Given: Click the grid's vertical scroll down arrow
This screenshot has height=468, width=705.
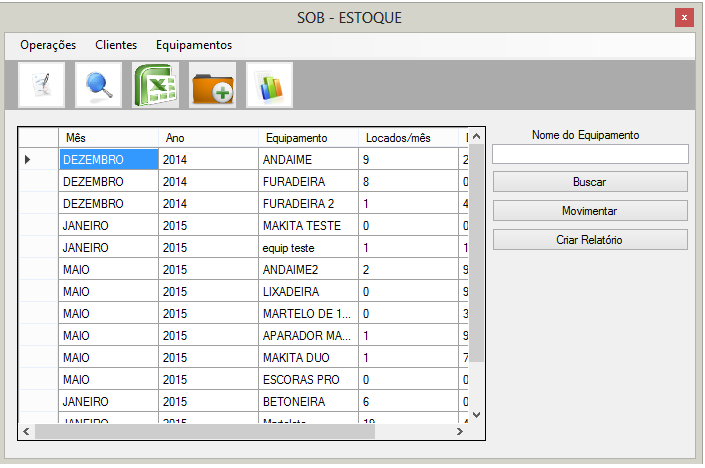Looking at the screenshot, I should coord(476,414).
